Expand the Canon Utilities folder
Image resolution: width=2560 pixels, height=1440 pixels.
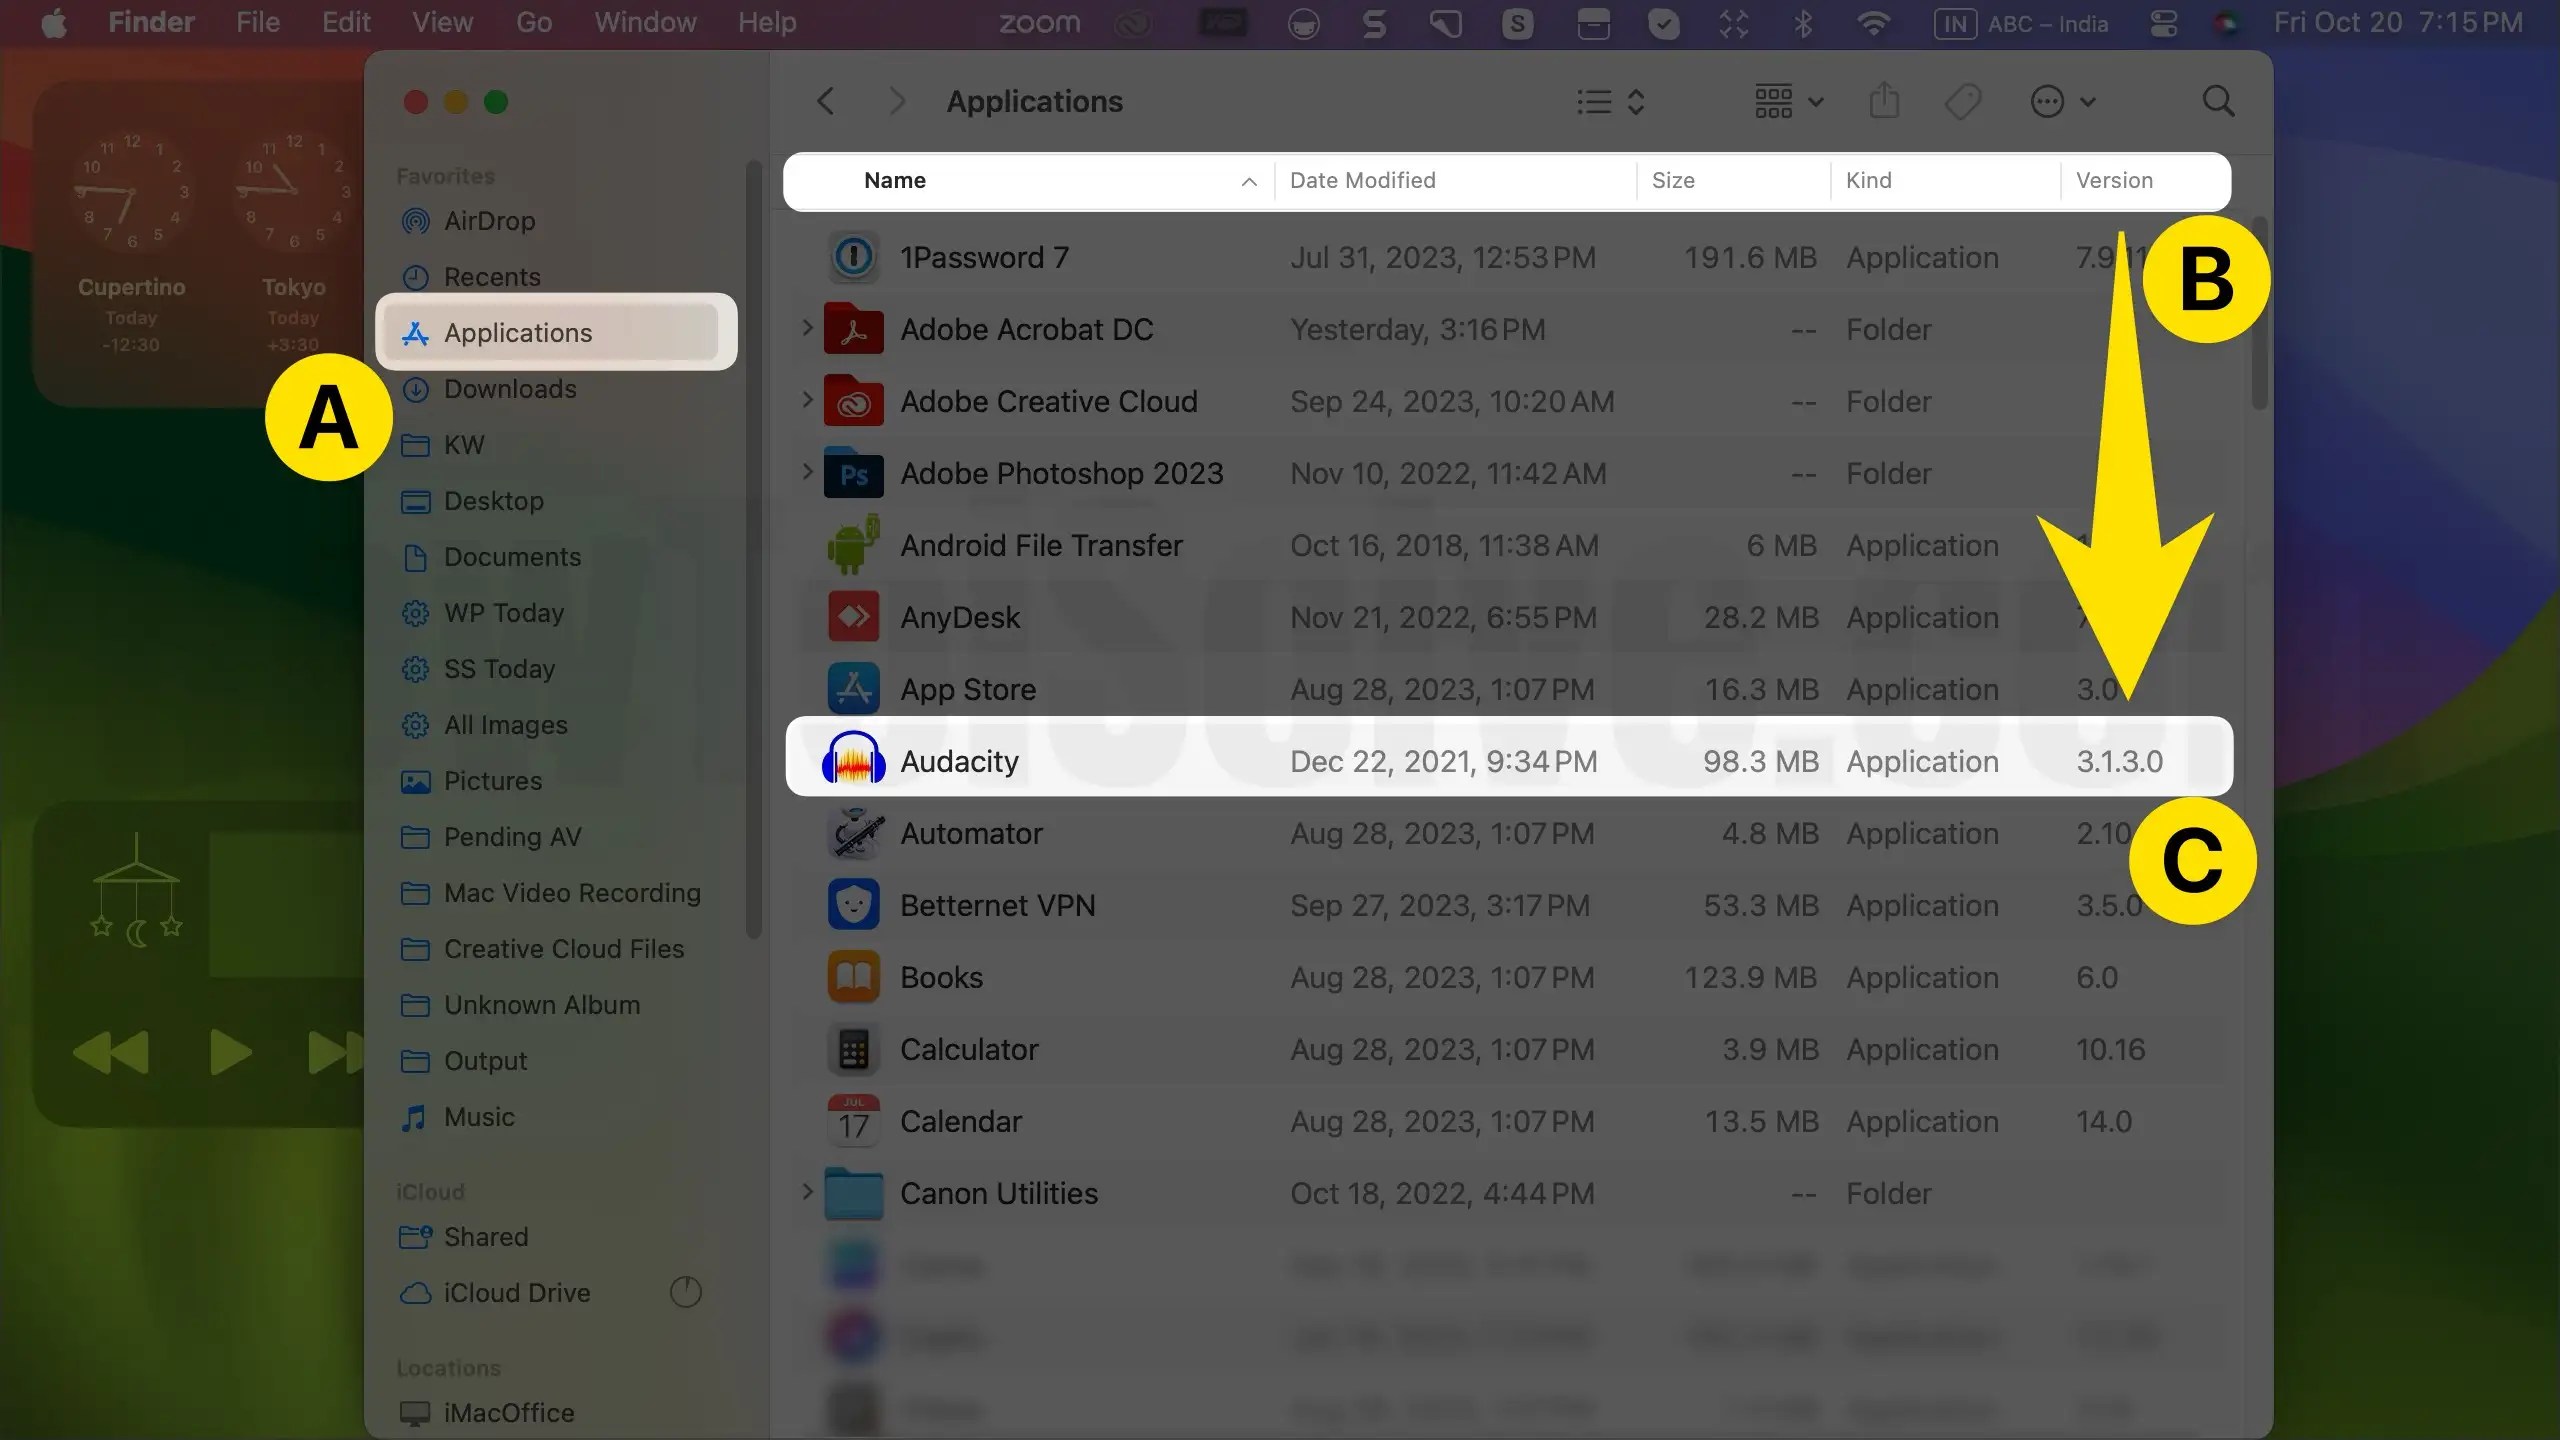click(x=807, y=1192)
